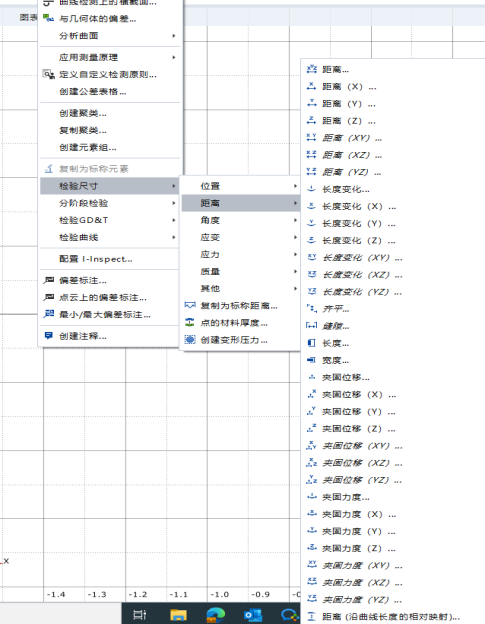Click the 创建变形压力 icon
This screenshot has height=624, width=485.
pyautogui.click(x=190, y=340)
